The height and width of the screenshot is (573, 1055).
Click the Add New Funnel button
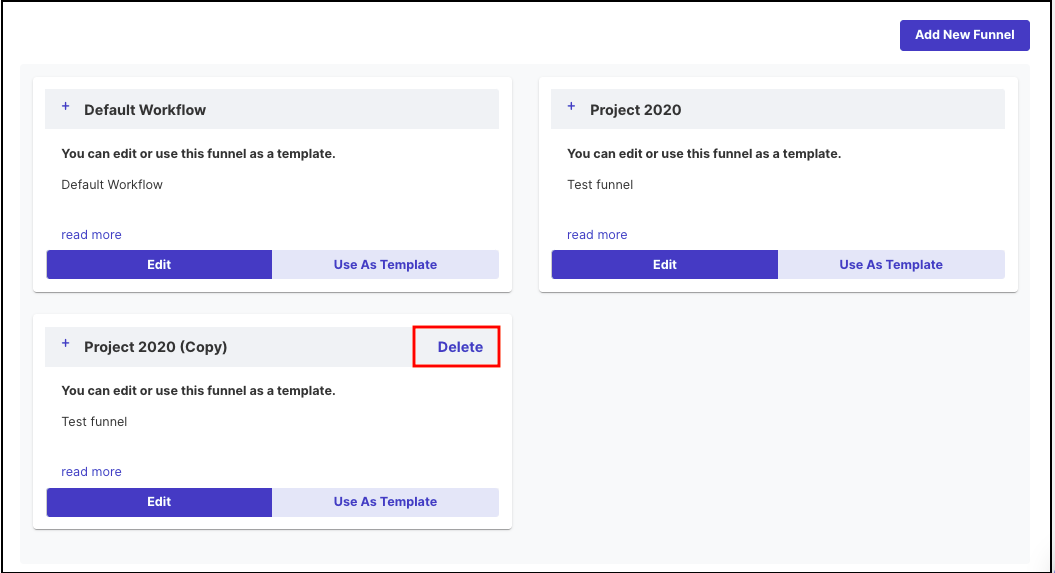point(964,35)
